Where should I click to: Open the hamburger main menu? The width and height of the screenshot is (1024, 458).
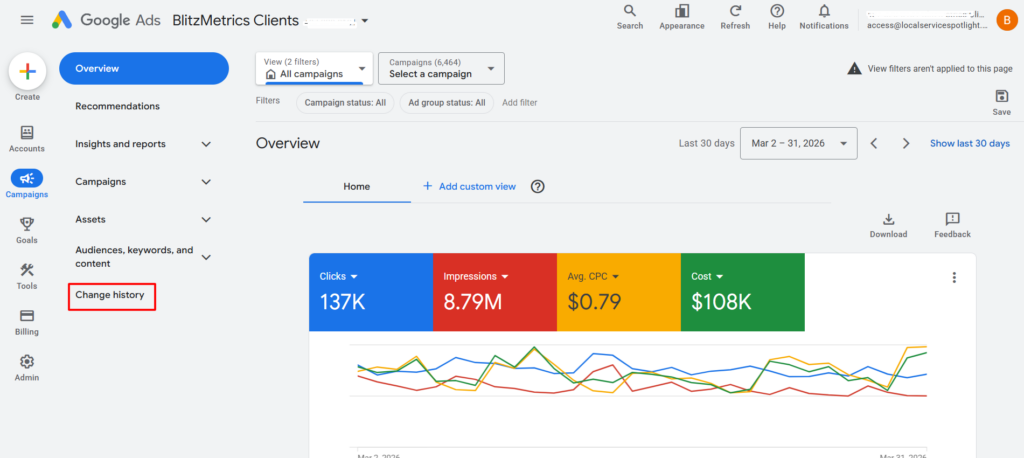[x=27, y=20]
